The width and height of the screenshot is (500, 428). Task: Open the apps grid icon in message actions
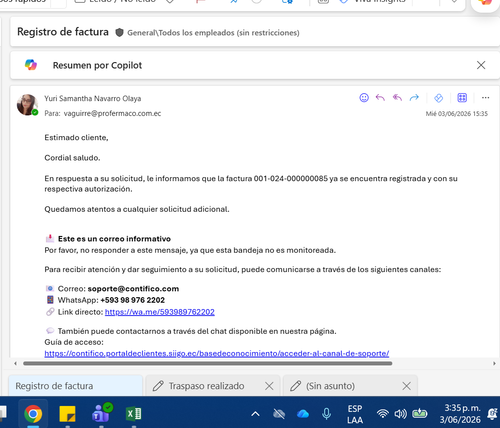pyautogui.click(x=462, y=98)
